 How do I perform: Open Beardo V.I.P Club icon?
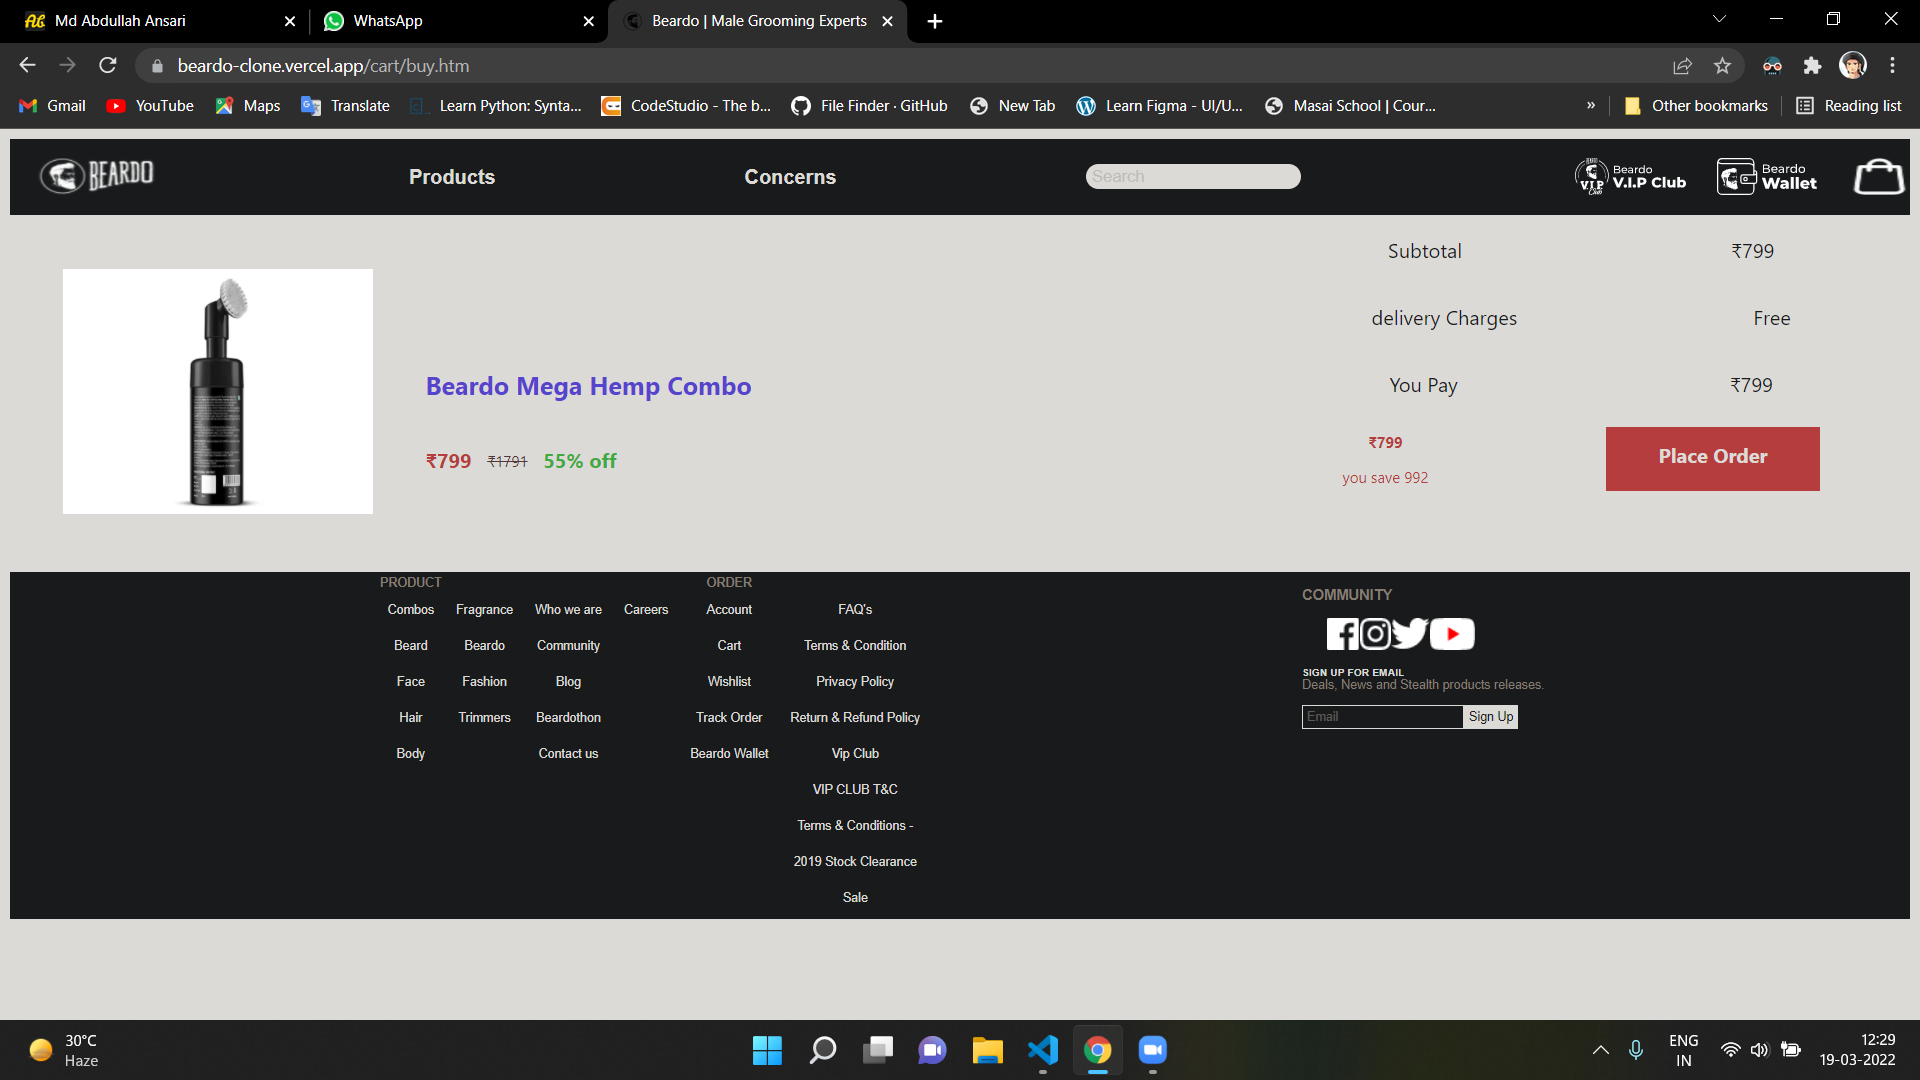click(x=1631, y=177)
